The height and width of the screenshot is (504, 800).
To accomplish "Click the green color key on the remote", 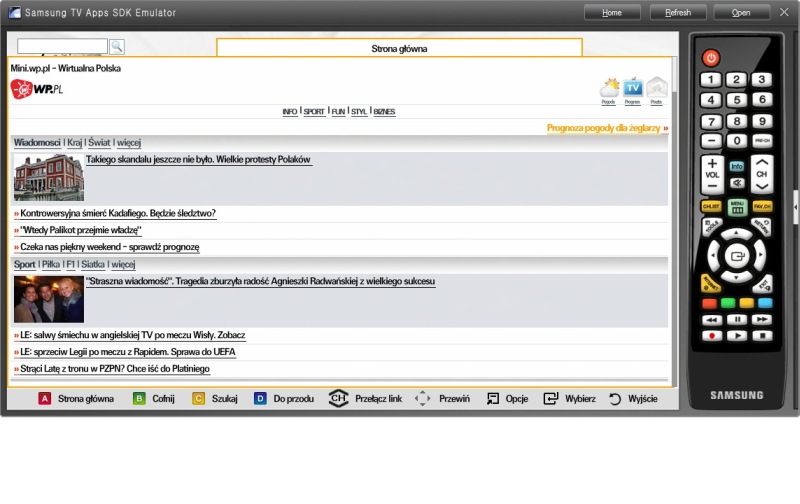I will (x=728, y=304).
